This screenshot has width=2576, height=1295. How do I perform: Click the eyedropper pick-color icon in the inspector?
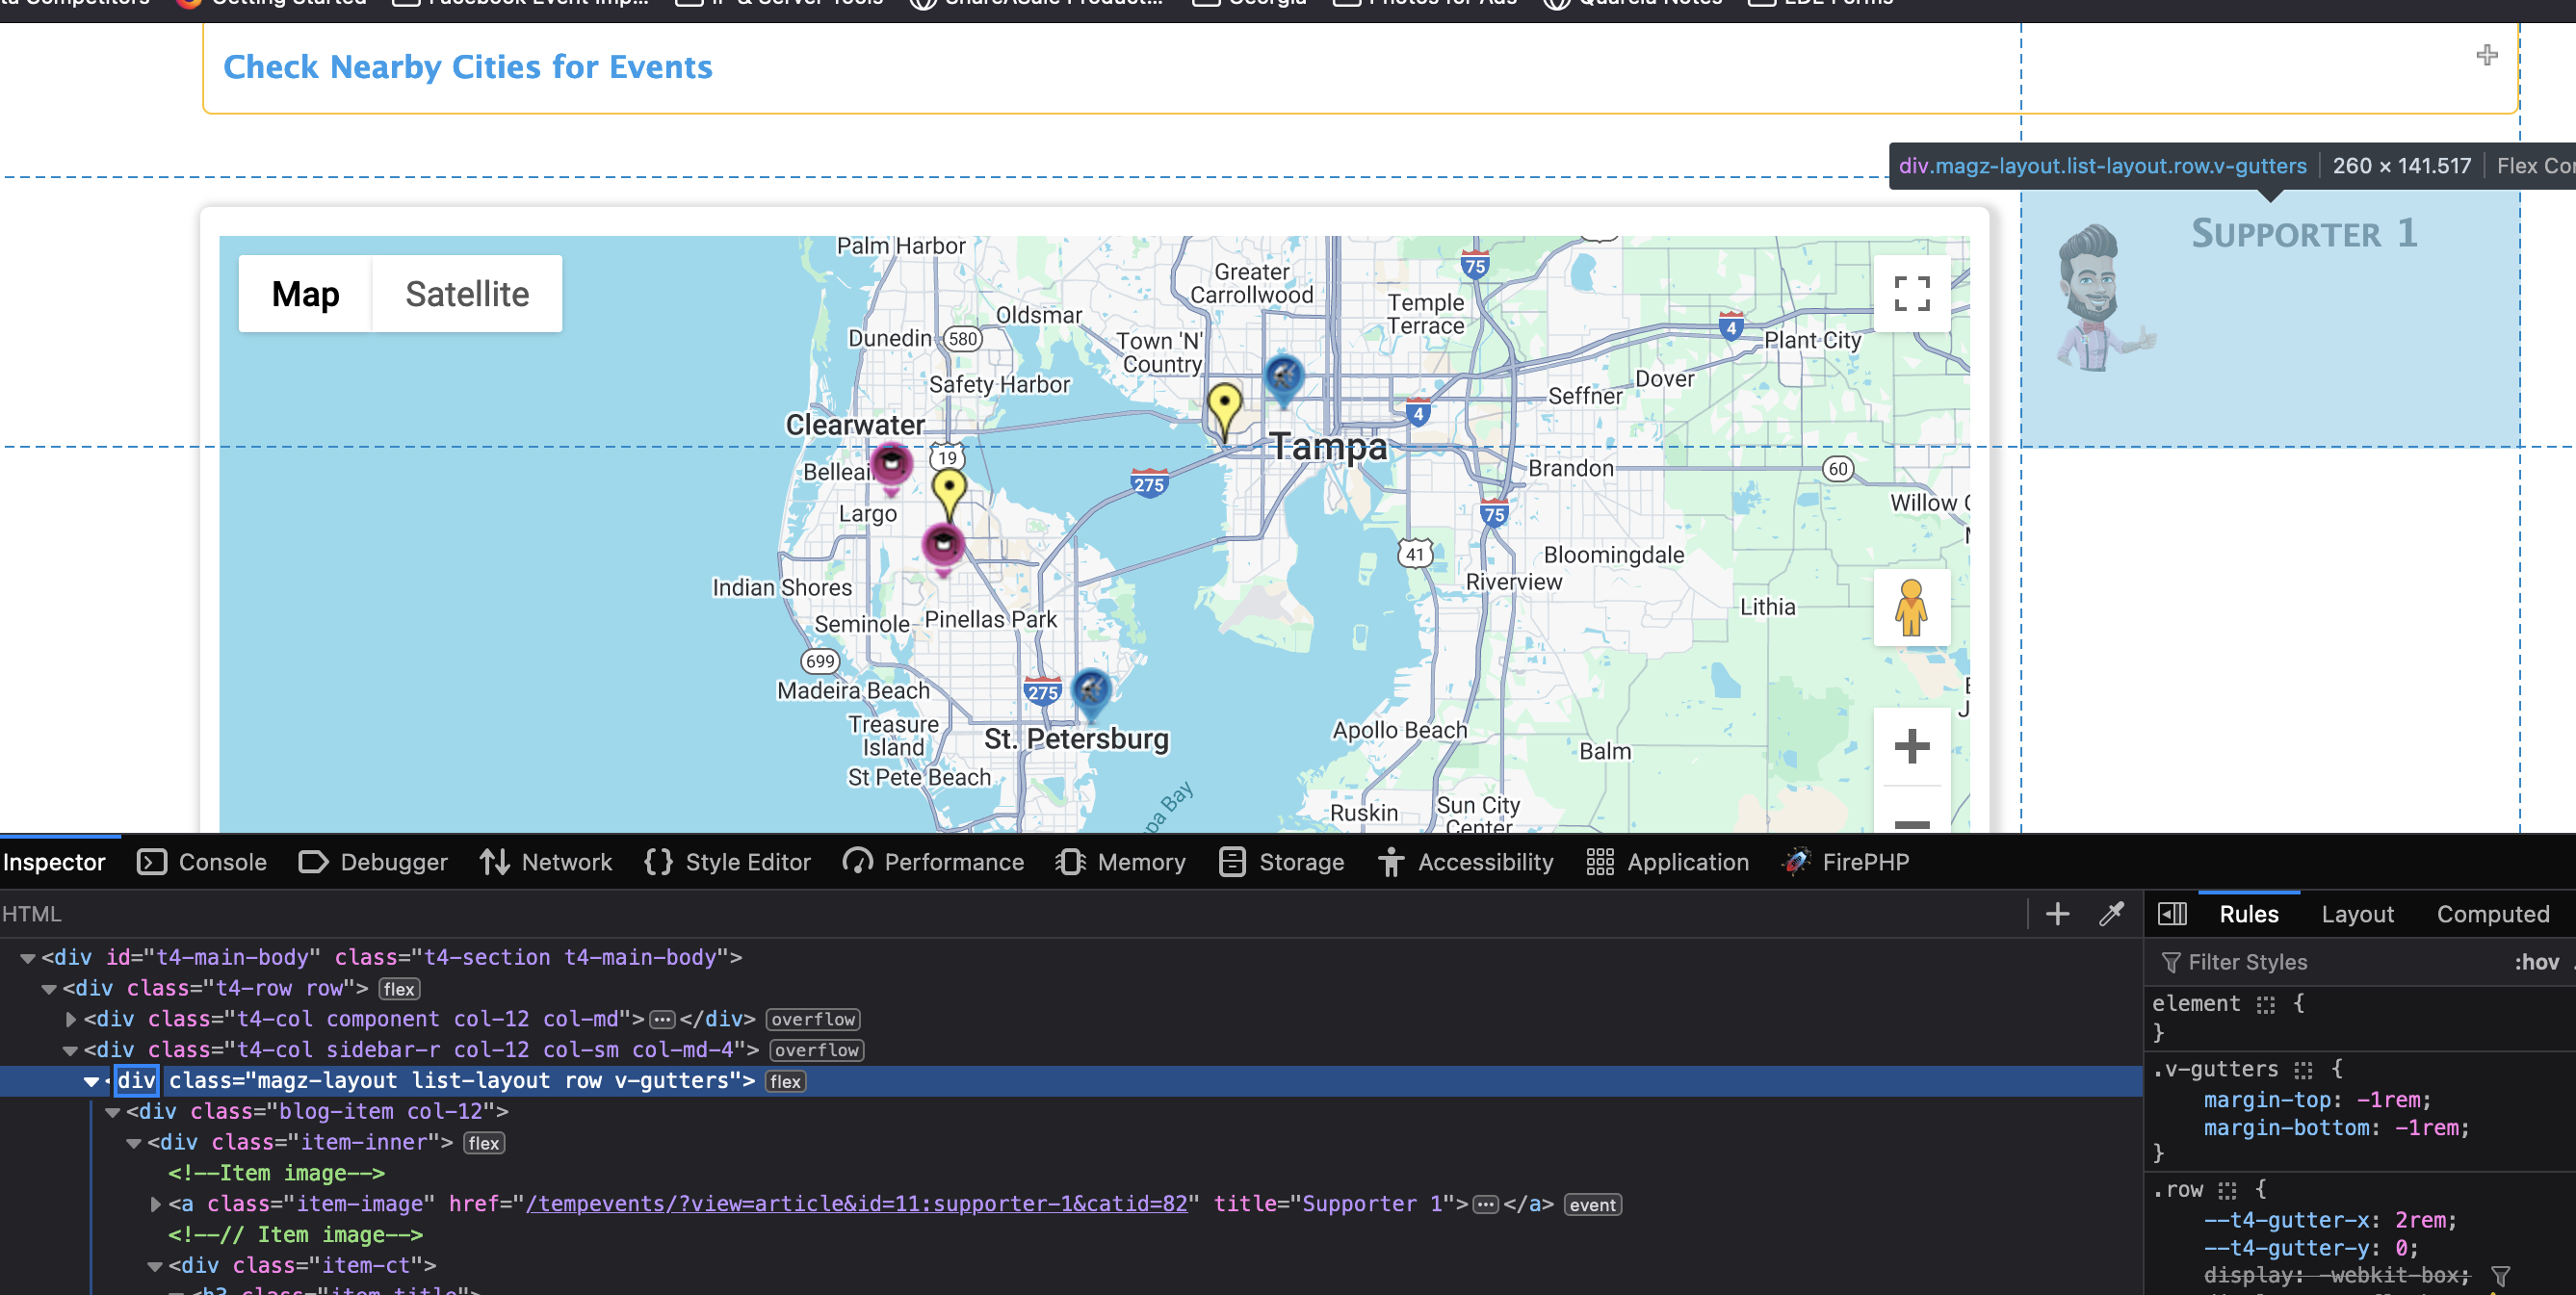[x=2111, y=913]
